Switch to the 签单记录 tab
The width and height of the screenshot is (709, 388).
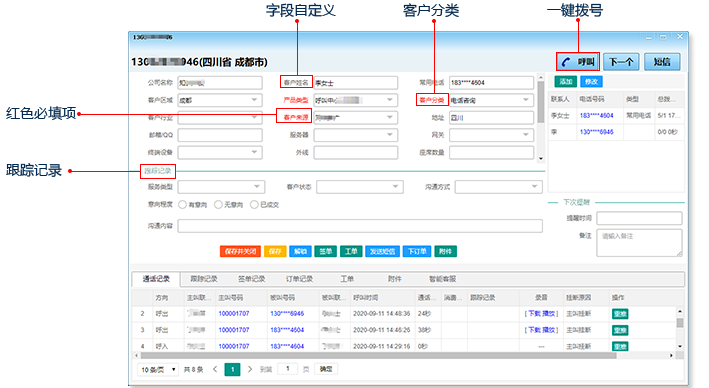point(251,279)
